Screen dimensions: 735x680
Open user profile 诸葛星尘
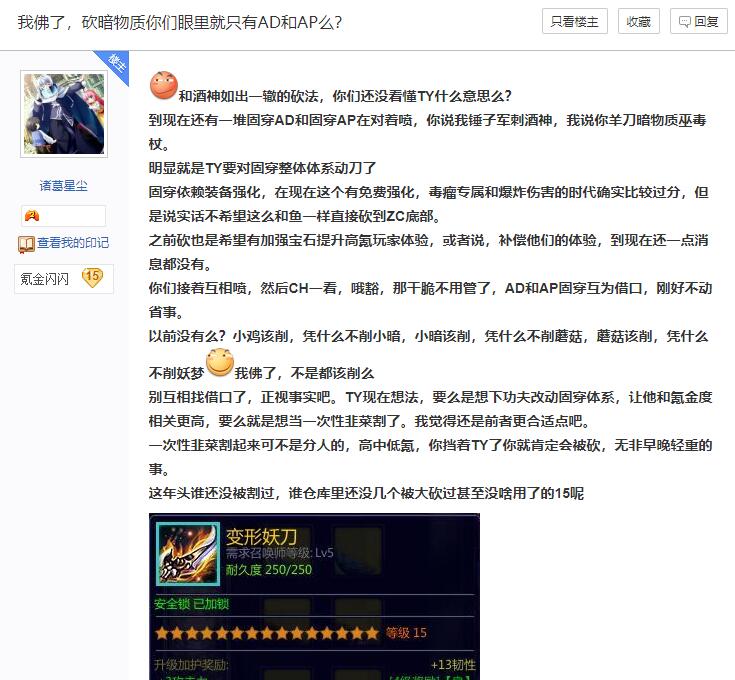click(63, 186)
